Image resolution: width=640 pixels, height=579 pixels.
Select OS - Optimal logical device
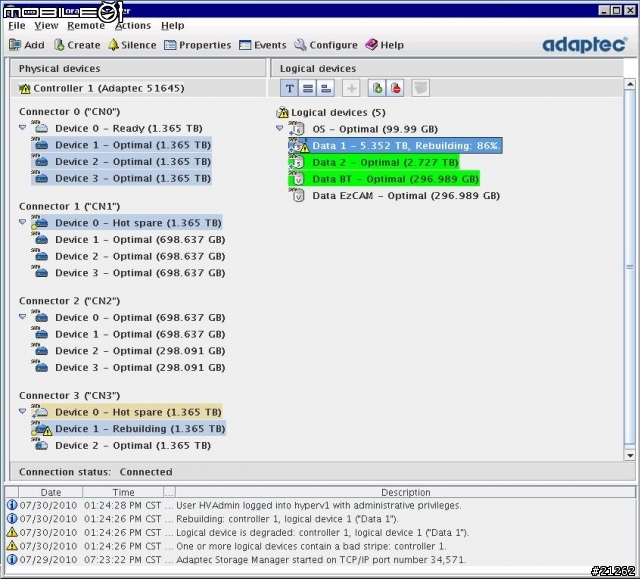[375, 129]
